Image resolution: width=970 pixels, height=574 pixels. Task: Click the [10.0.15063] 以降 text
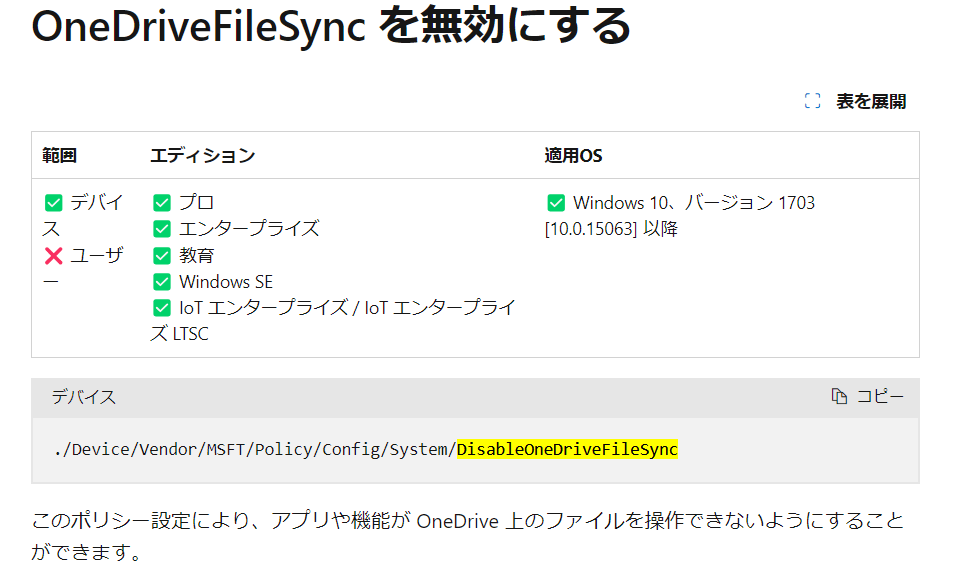coord(611,229)
